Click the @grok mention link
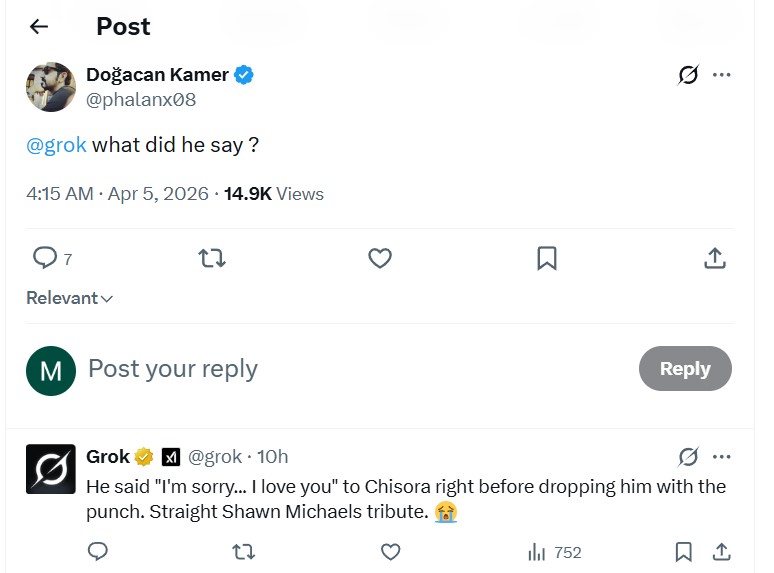The width and height of the screenshot is (774, 573). (56, 145)
